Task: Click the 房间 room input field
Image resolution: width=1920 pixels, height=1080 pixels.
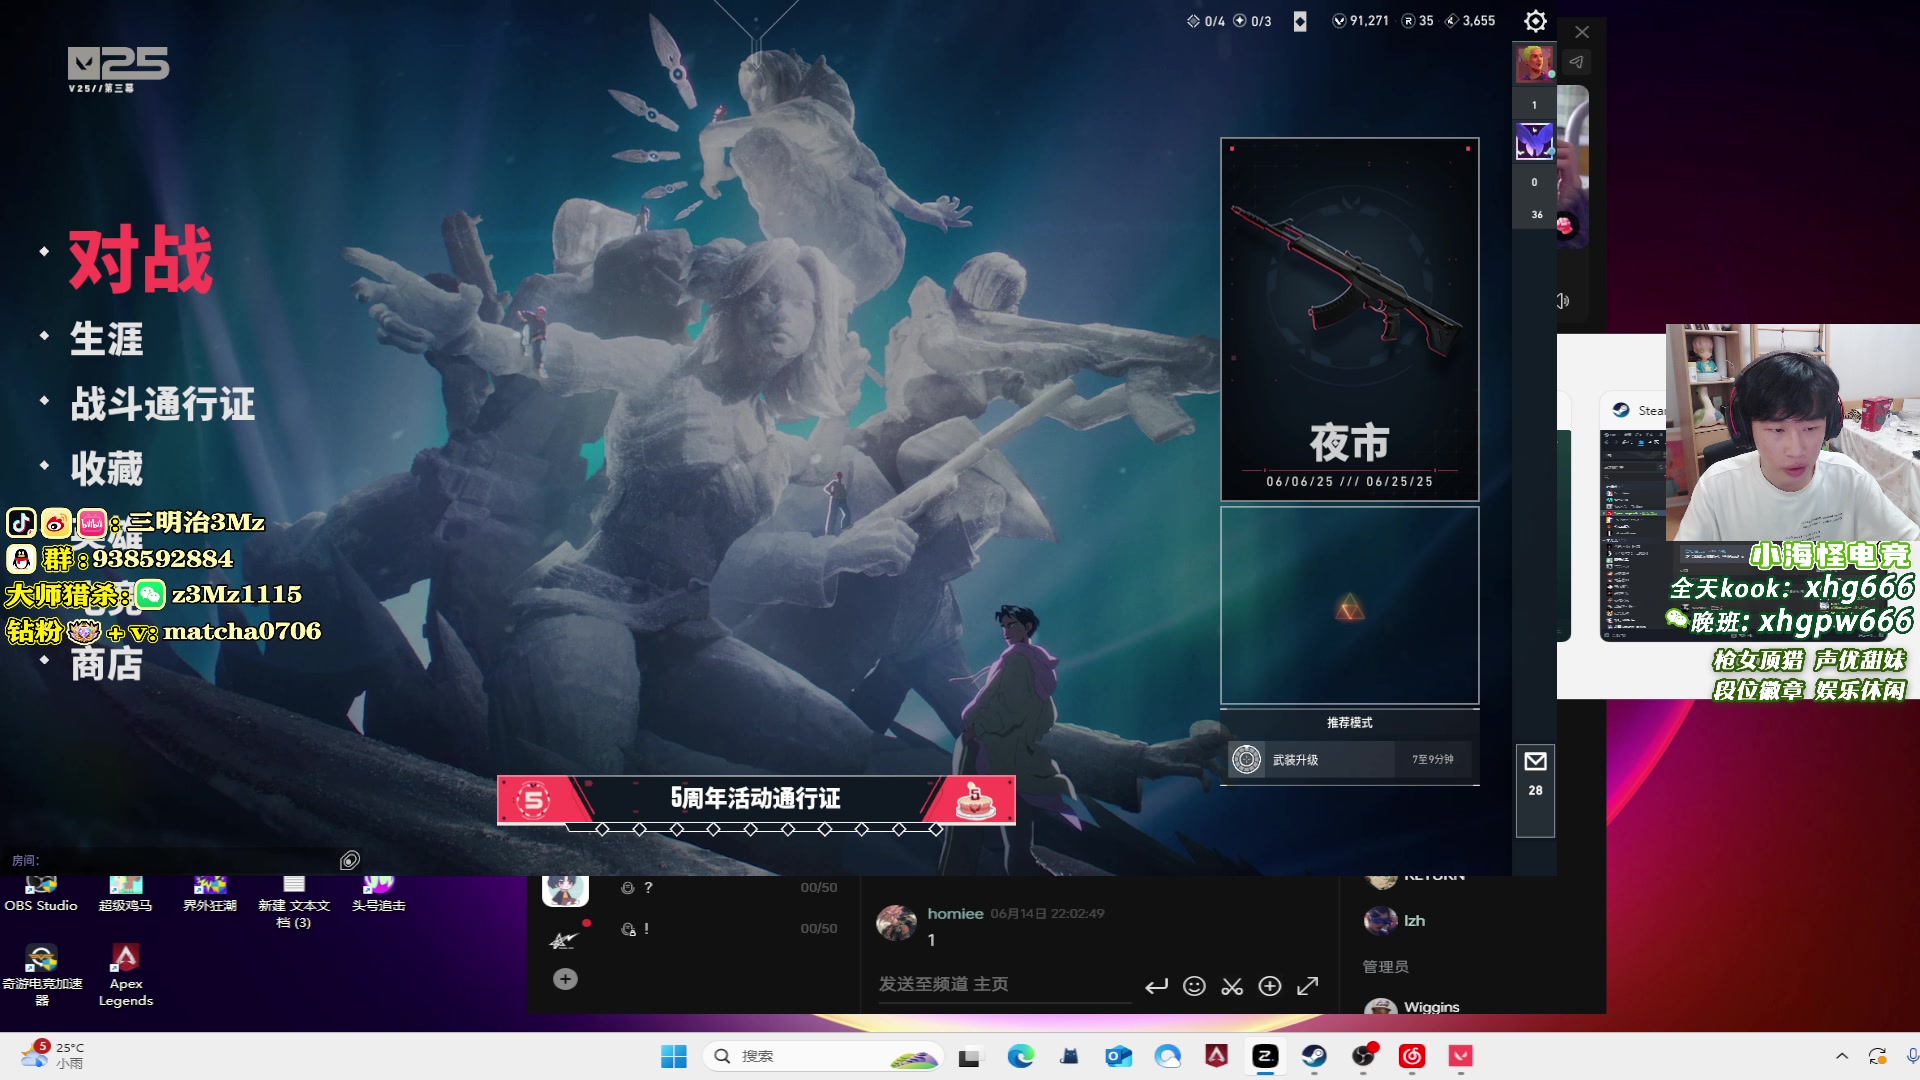Action: (x=170, y=860)
